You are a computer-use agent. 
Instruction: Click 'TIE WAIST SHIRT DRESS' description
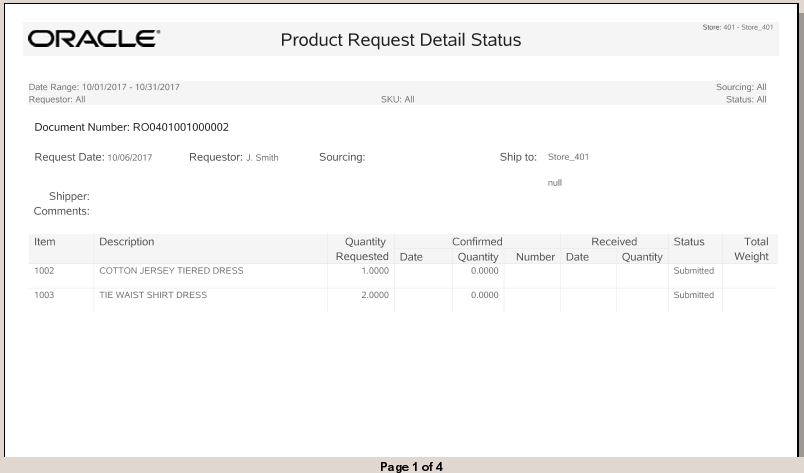point(153,295)
